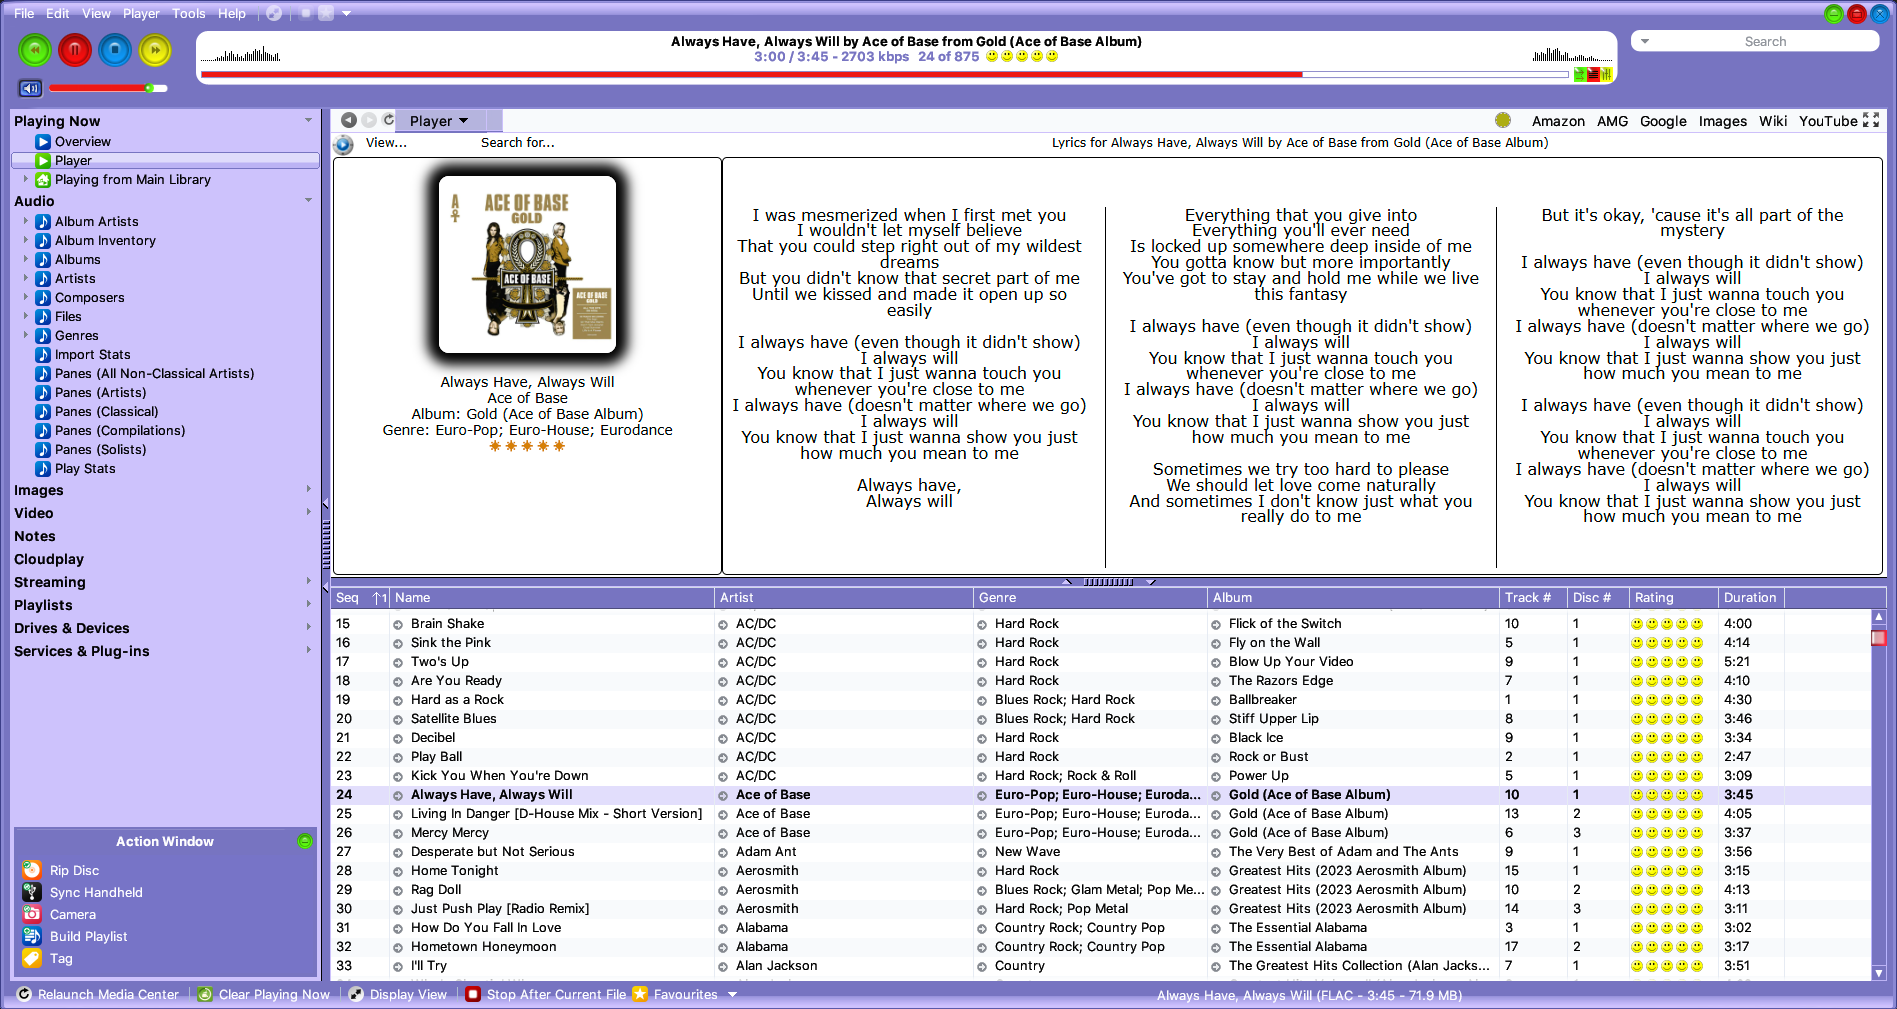Expand the Composers tree node
The height and width of the screenshot is (1009, 1897).
click(x=25, y=298)
